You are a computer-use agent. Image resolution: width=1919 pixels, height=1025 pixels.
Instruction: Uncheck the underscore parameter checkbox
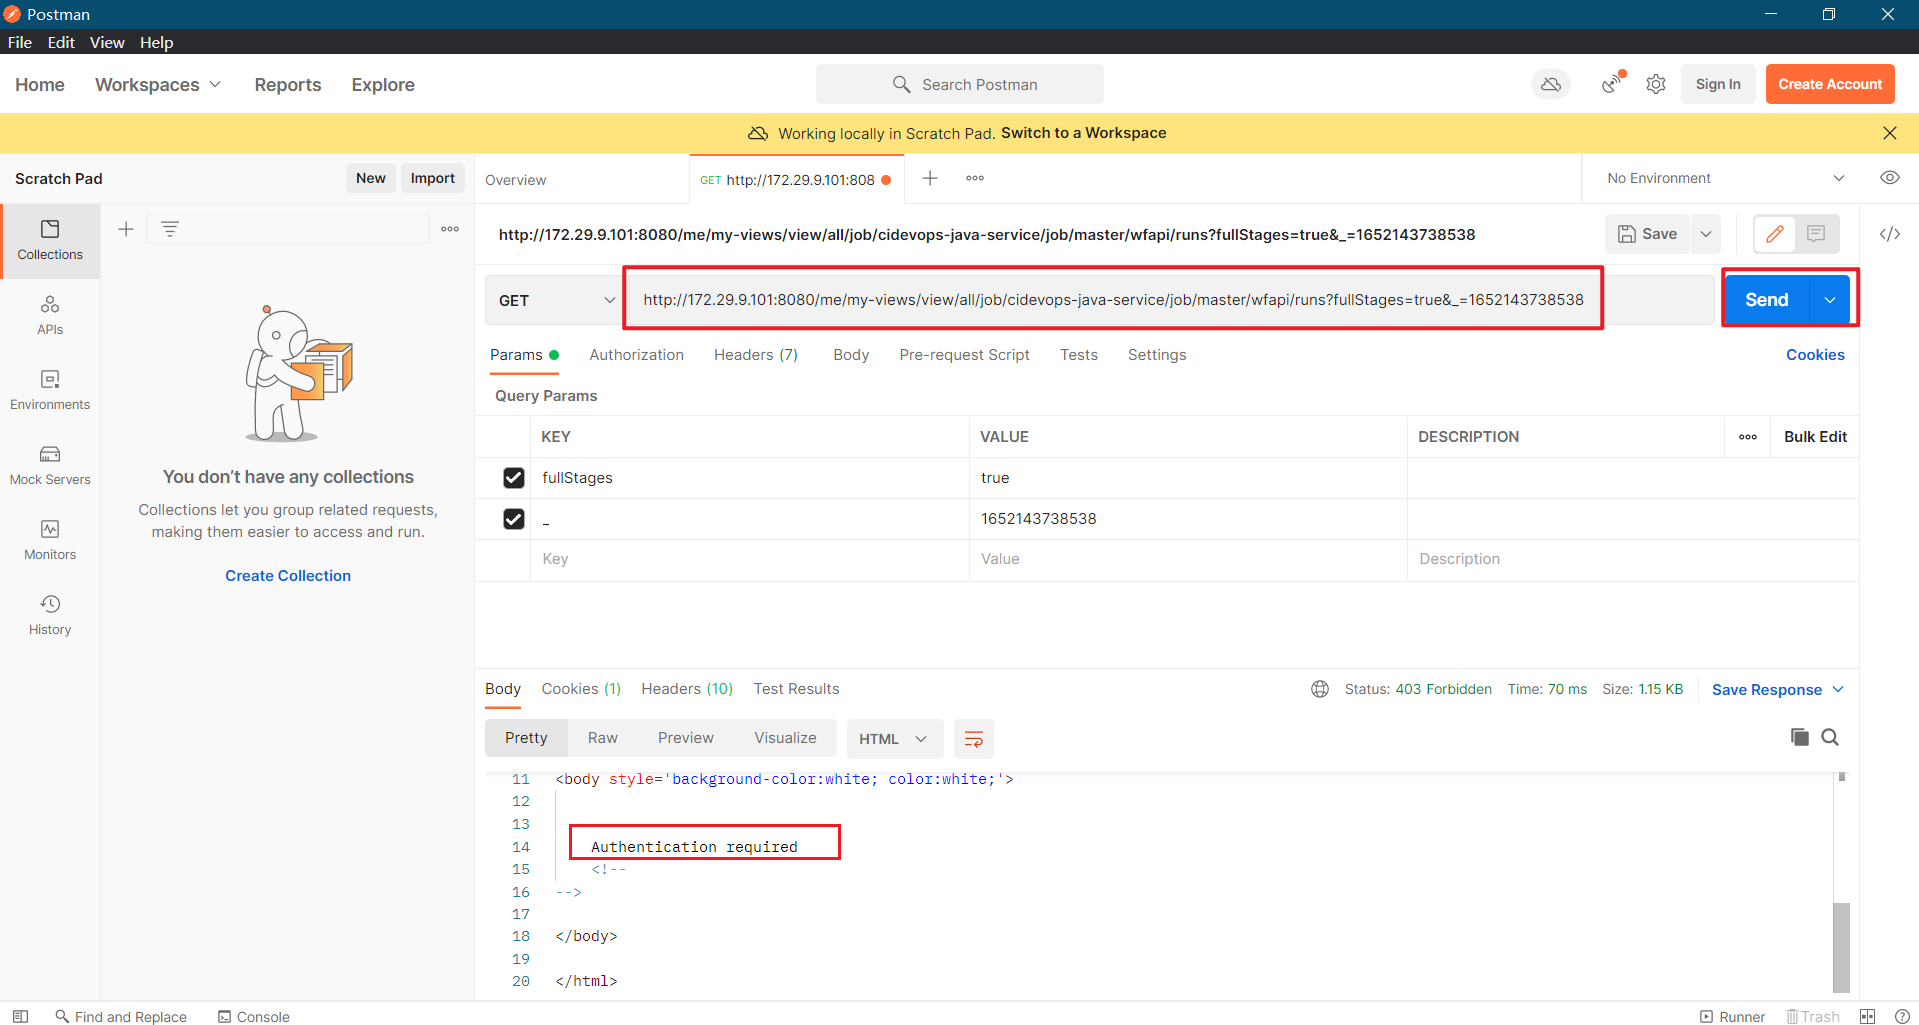[x=514, y=519]
